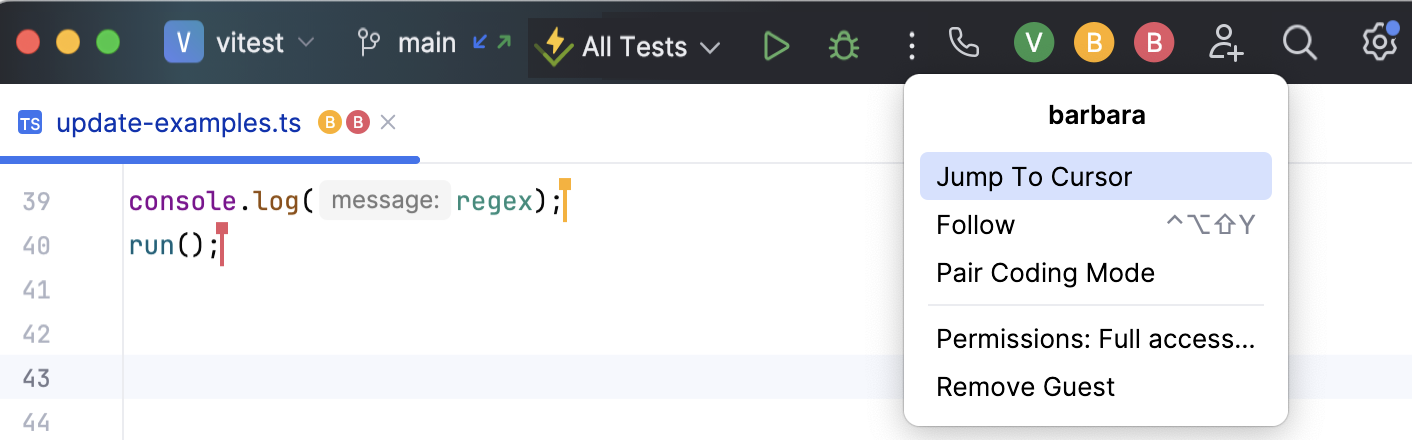Open the settings gear icon
Image resolution: width=1412 pixels, height=440 pixels.
pos(1379,43)
